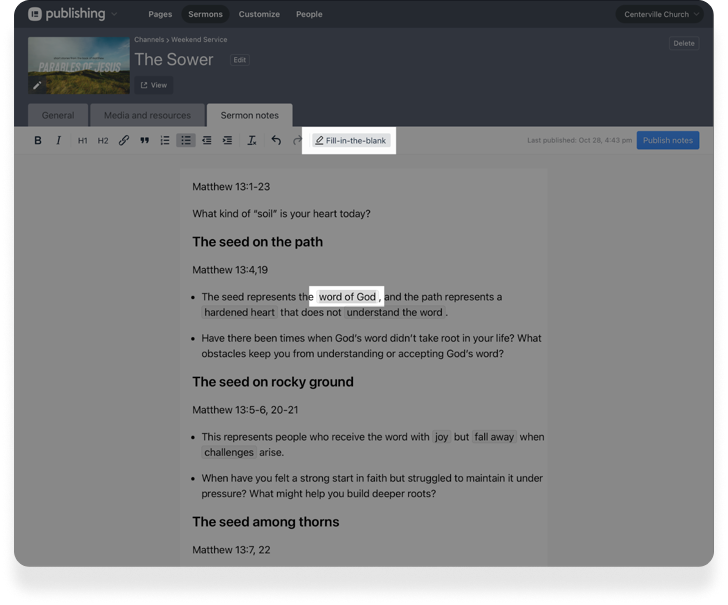The width and height of the screenshot is (728, 605).
Task: Decrease indent (outdent) of selection
Action: pos(207,140)
